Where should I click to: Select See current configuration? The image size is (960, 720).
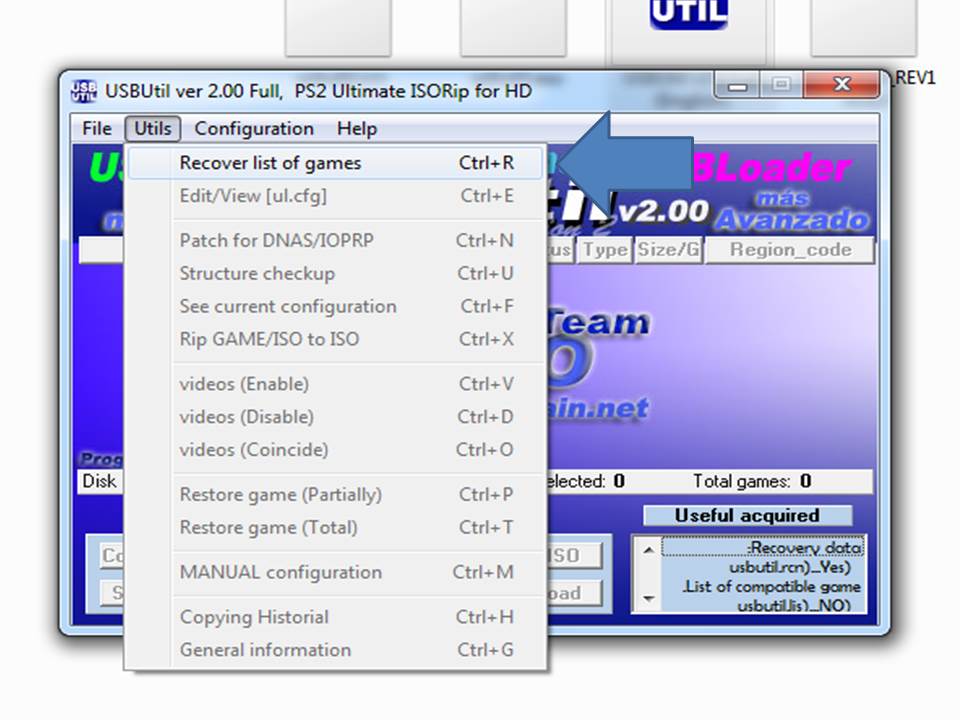coord(335,306)
